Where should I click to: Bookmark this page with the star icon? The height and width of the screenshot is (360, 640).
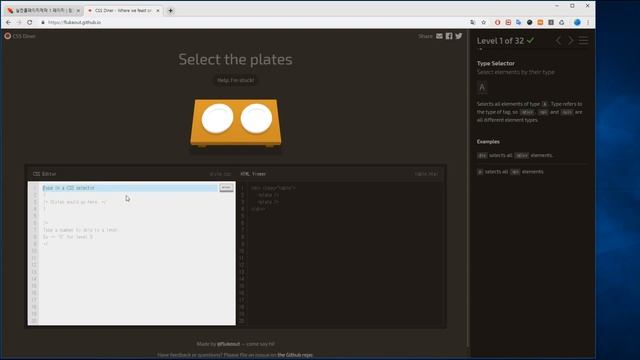click(x=484, y=22)
